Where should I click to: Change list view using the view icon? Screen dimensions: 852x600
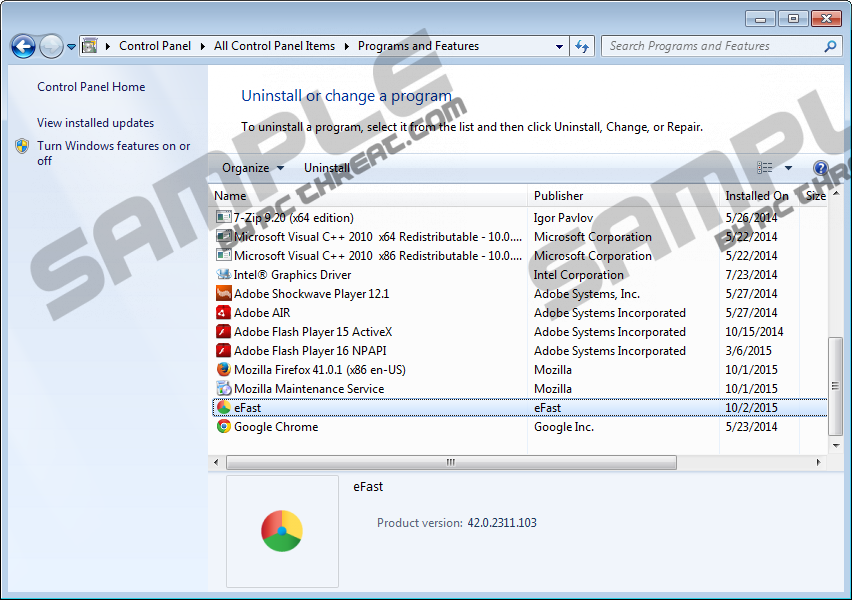point(765,168)
